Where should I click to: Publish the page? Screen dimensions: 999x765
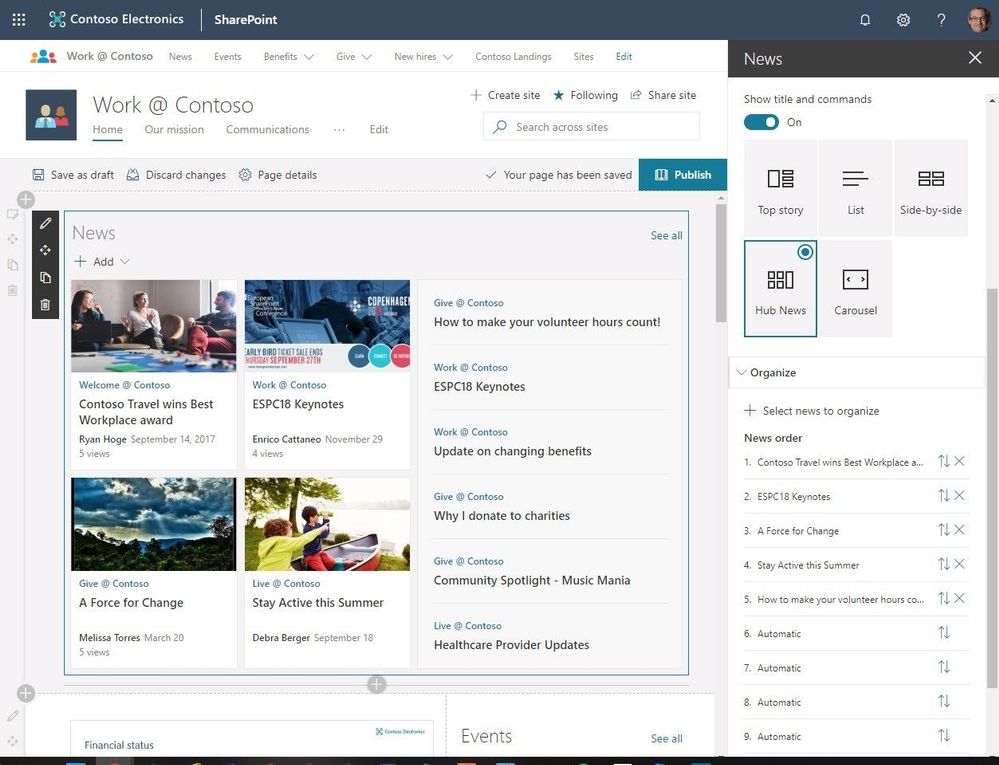tap(683, 175)
